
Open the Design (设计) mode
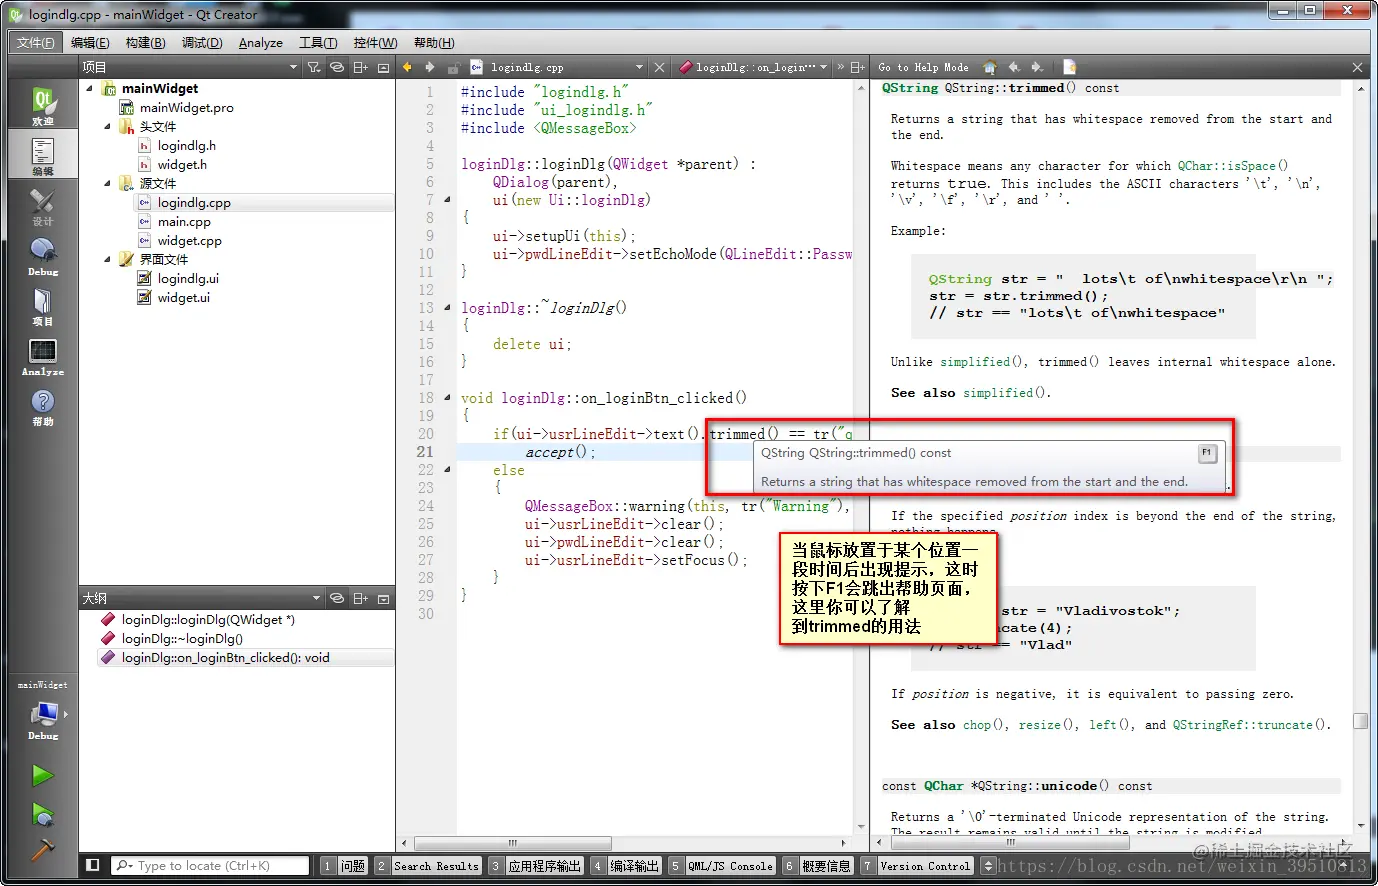[42, 205]
